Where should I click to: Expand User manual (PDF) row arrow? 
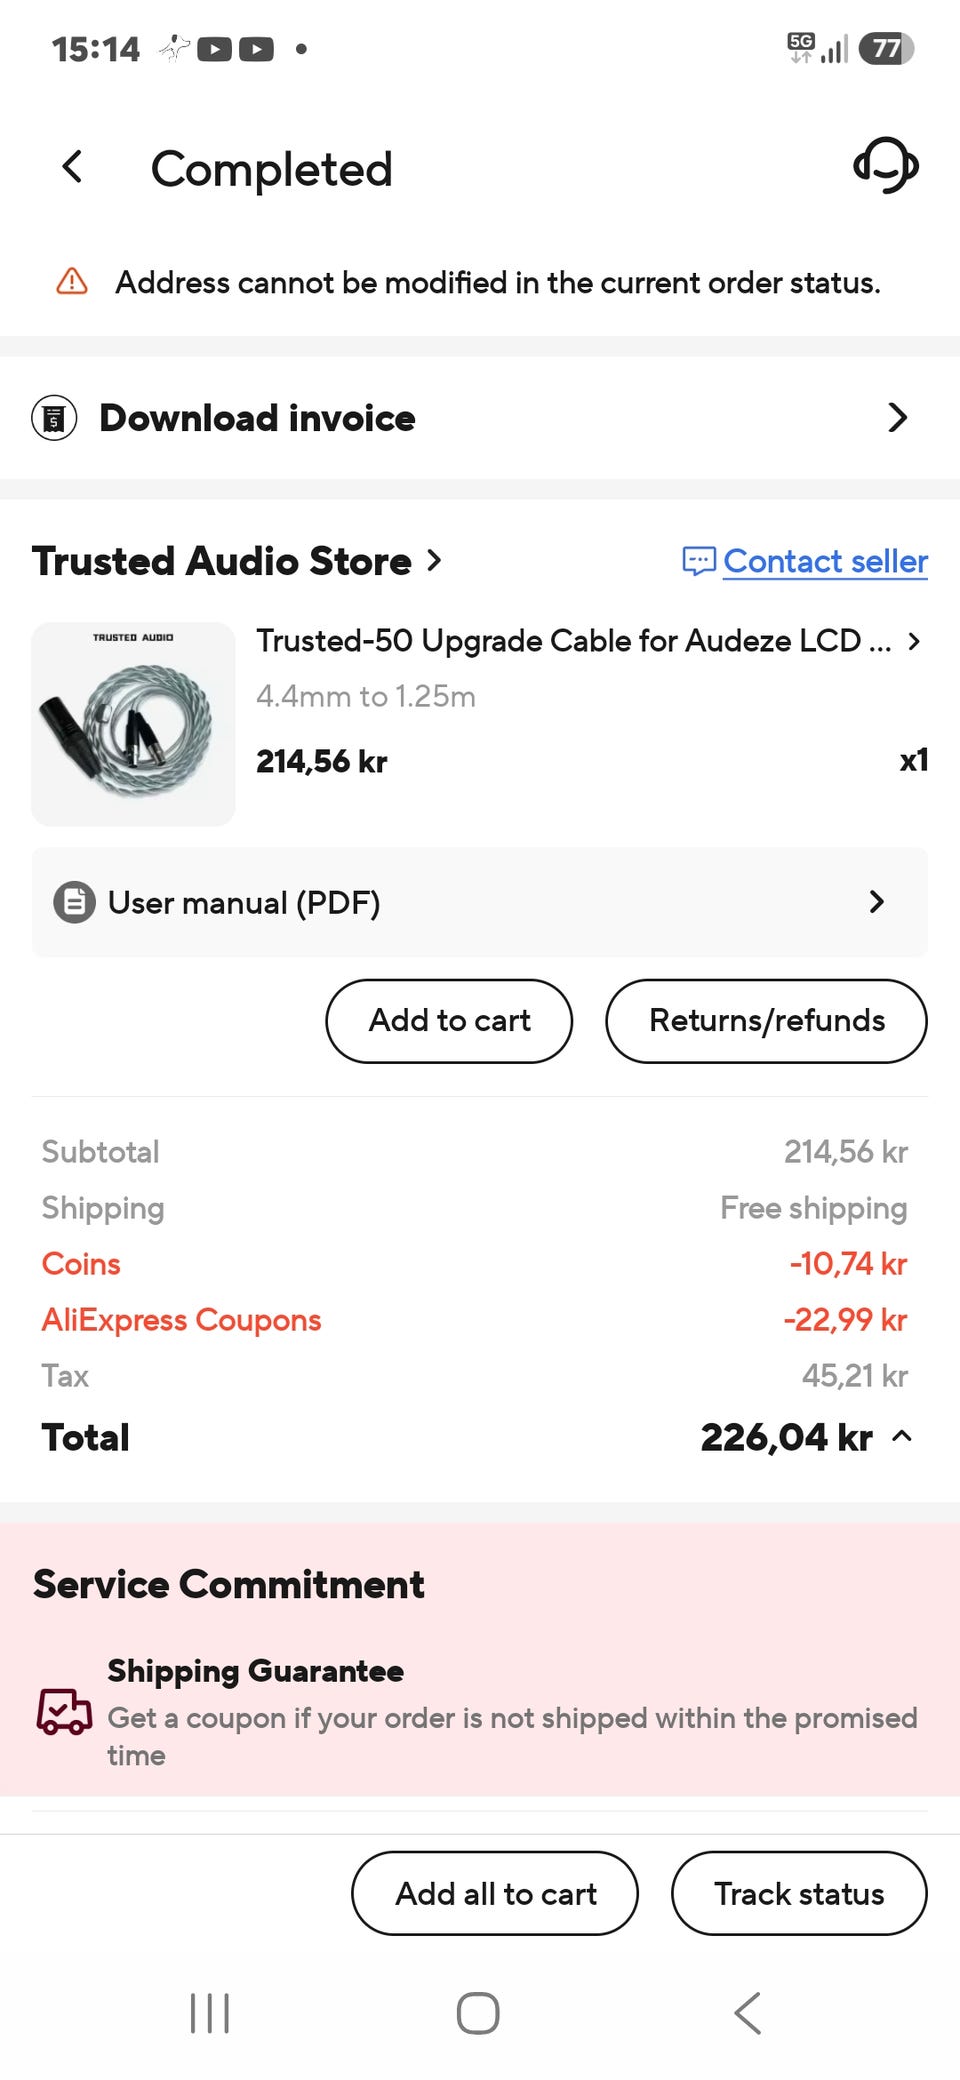pyautogui.click(x=877, y=902)
